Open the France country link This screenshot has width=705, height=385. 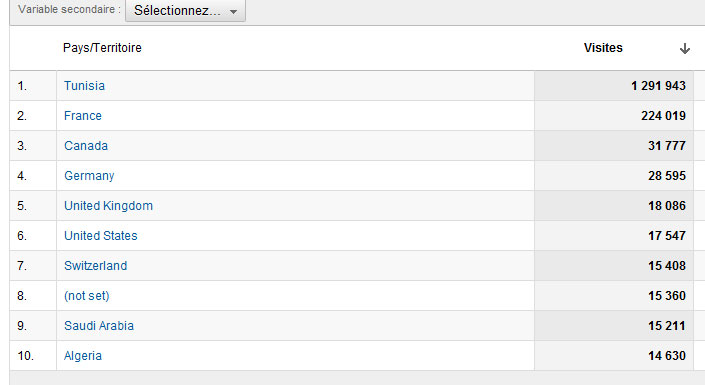pyautogui.click(x=83, y=116)
